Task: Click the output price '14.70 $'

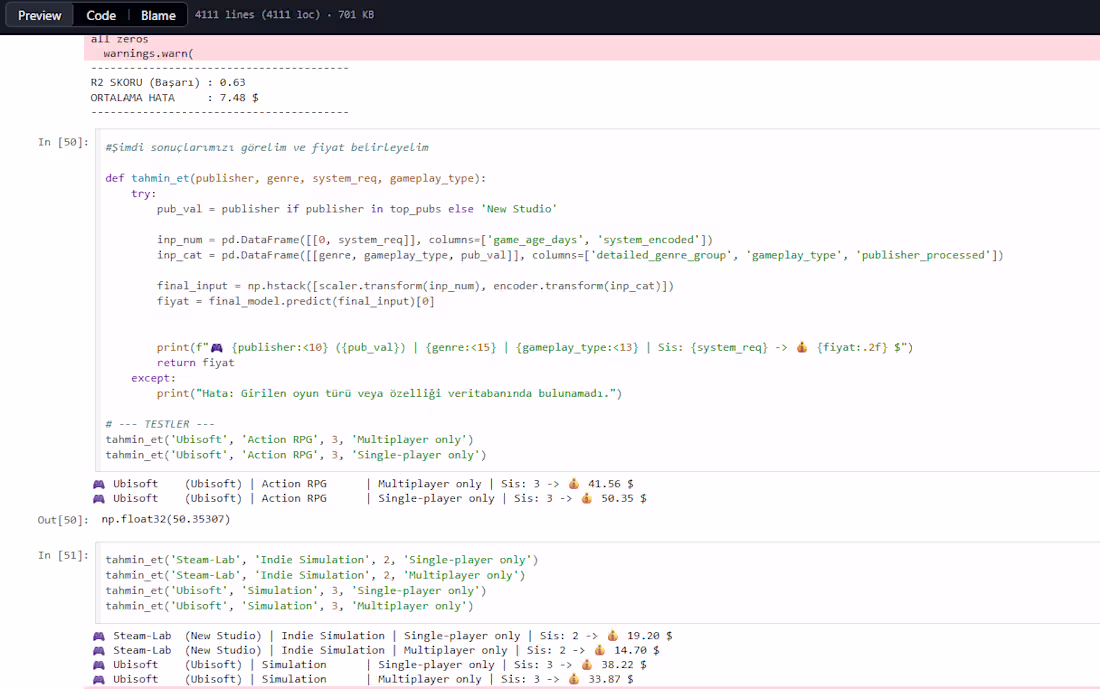Action: point(636,650)
